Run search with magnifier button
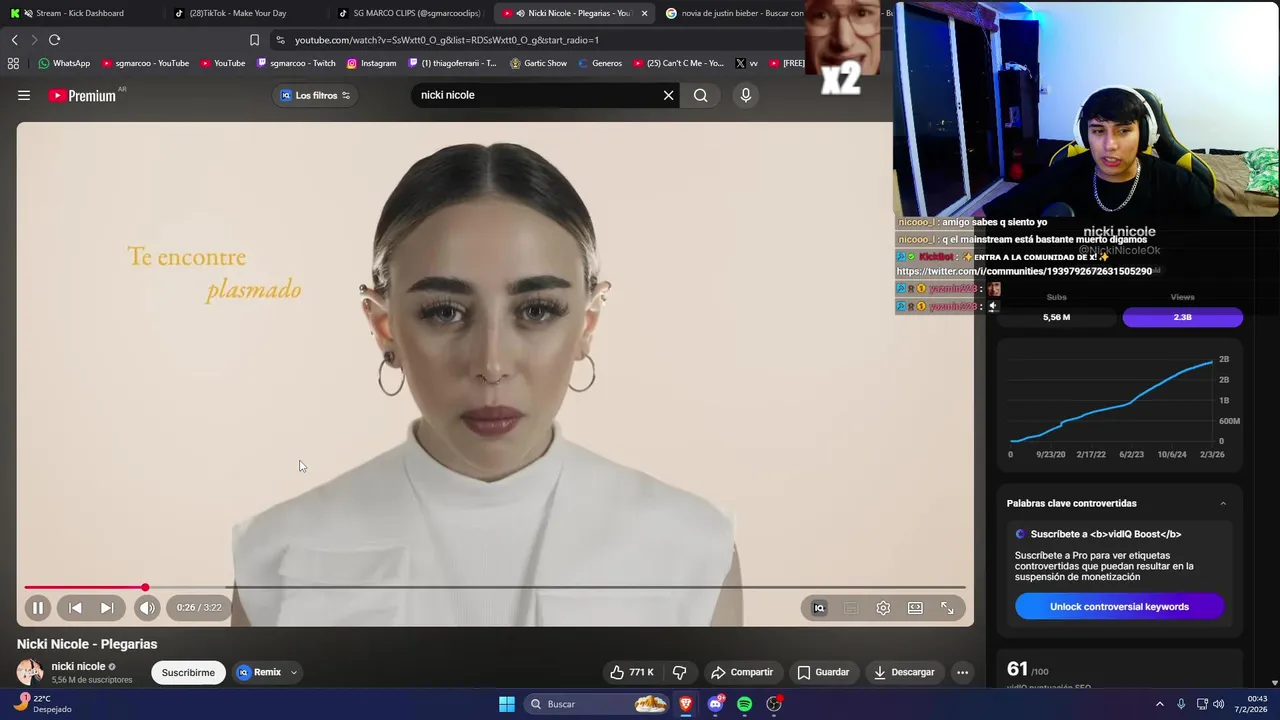The width and height of the screenshot is (1280, 720). tap(700, 95)
